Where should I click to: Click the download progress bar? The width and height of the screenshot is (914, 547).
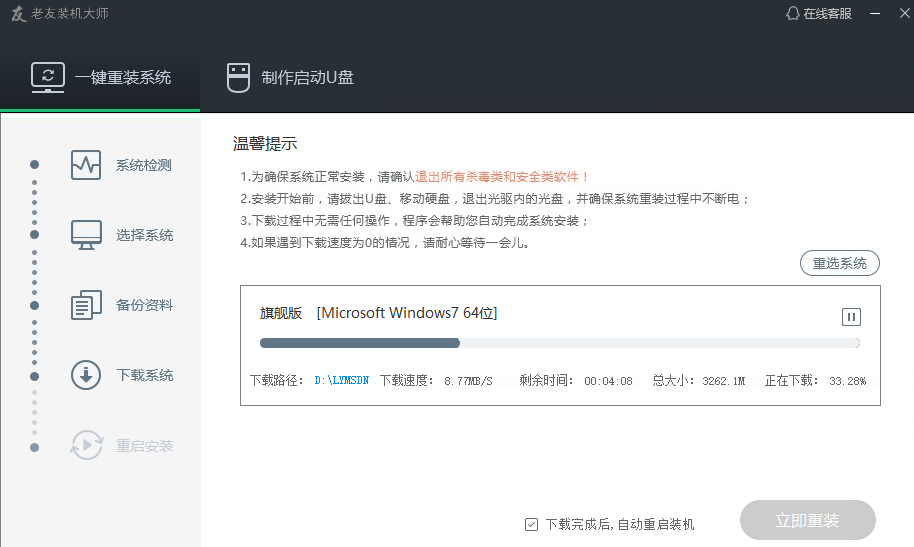(x=560, y=343)
